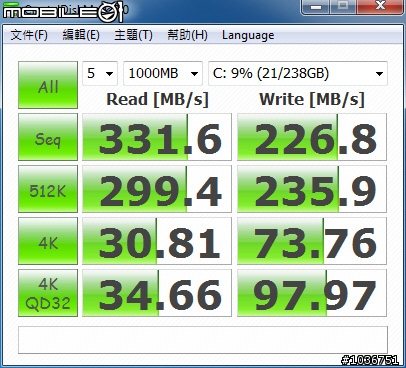Image resolution: width=406 pixels, height=368 pixels.
Task: Select 4K read result 30.81
Action: (x=157, y=241)
